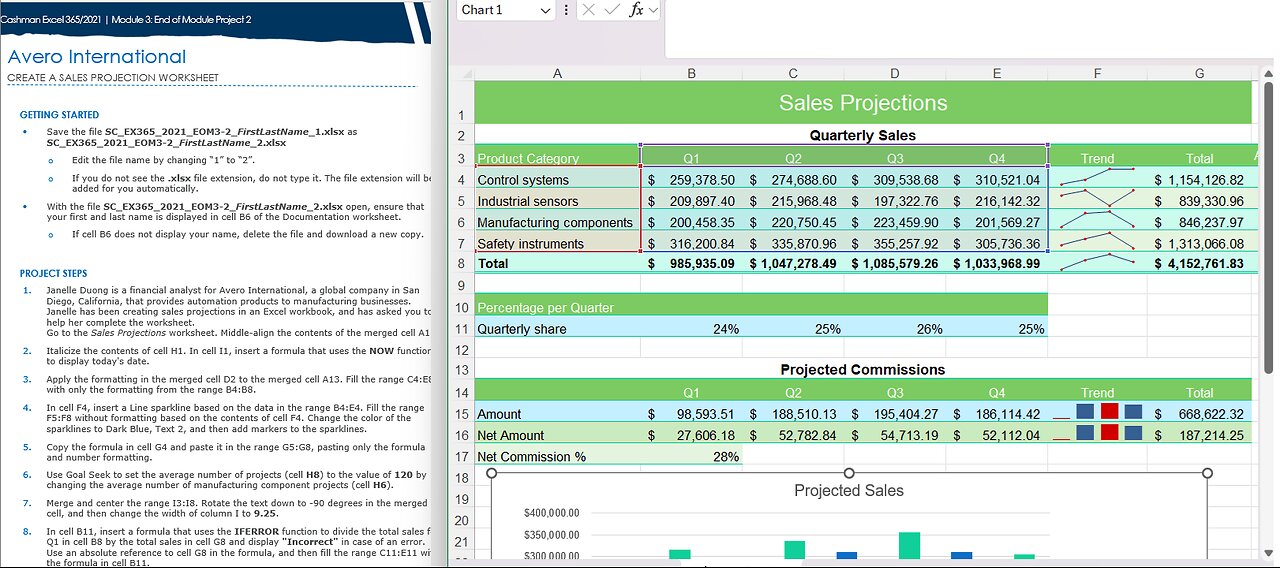
Task: Select row 17 header
Action: (x=461, y=457)
